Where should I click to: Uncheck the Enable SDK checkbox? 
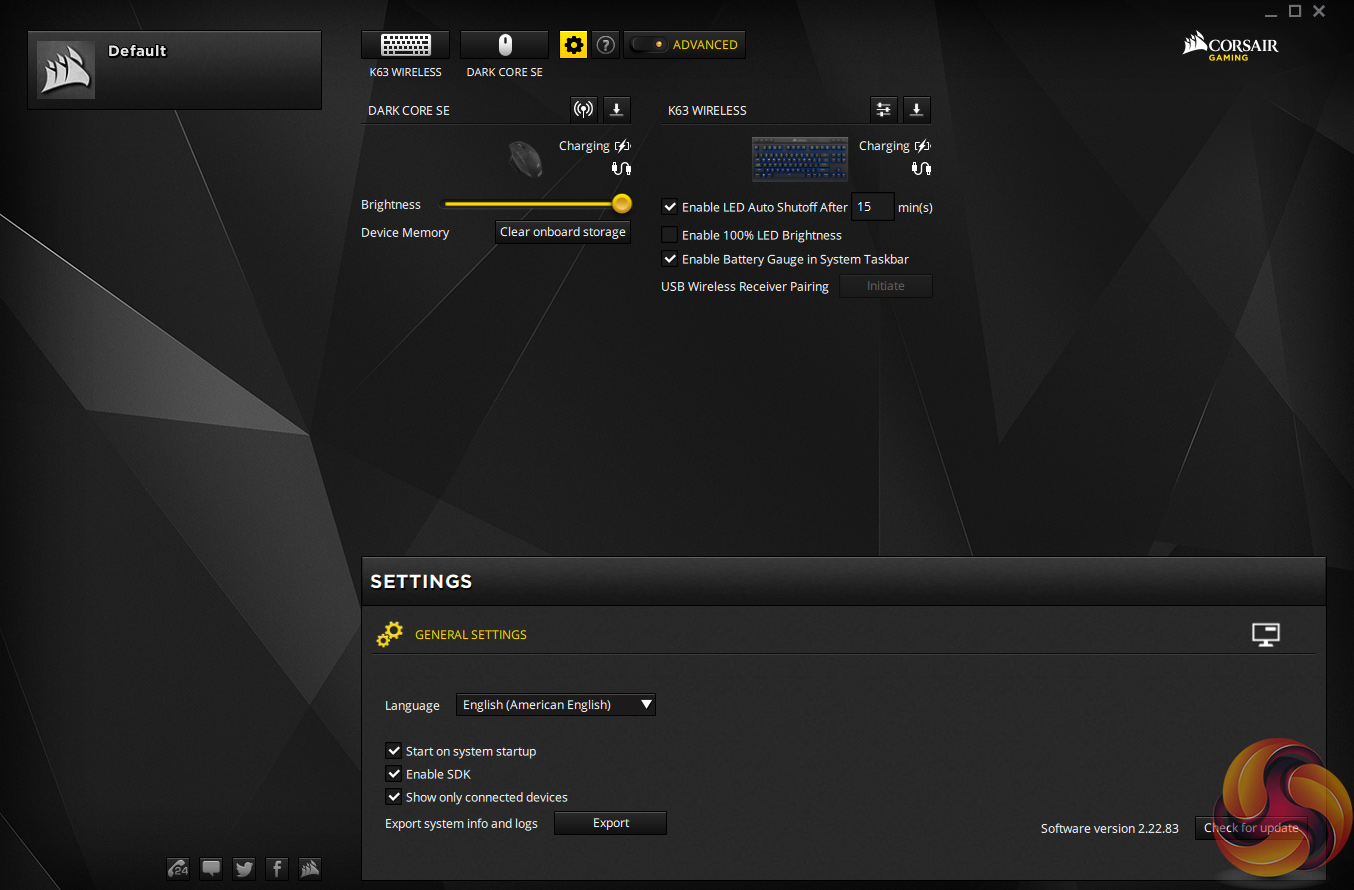click(394, 774)
